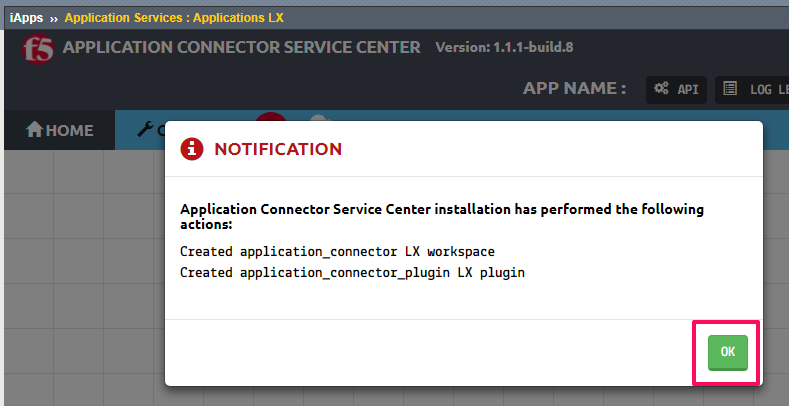Click the APP NAME label
Viewport: 789px width, 406px height.
tap(574, 89)
